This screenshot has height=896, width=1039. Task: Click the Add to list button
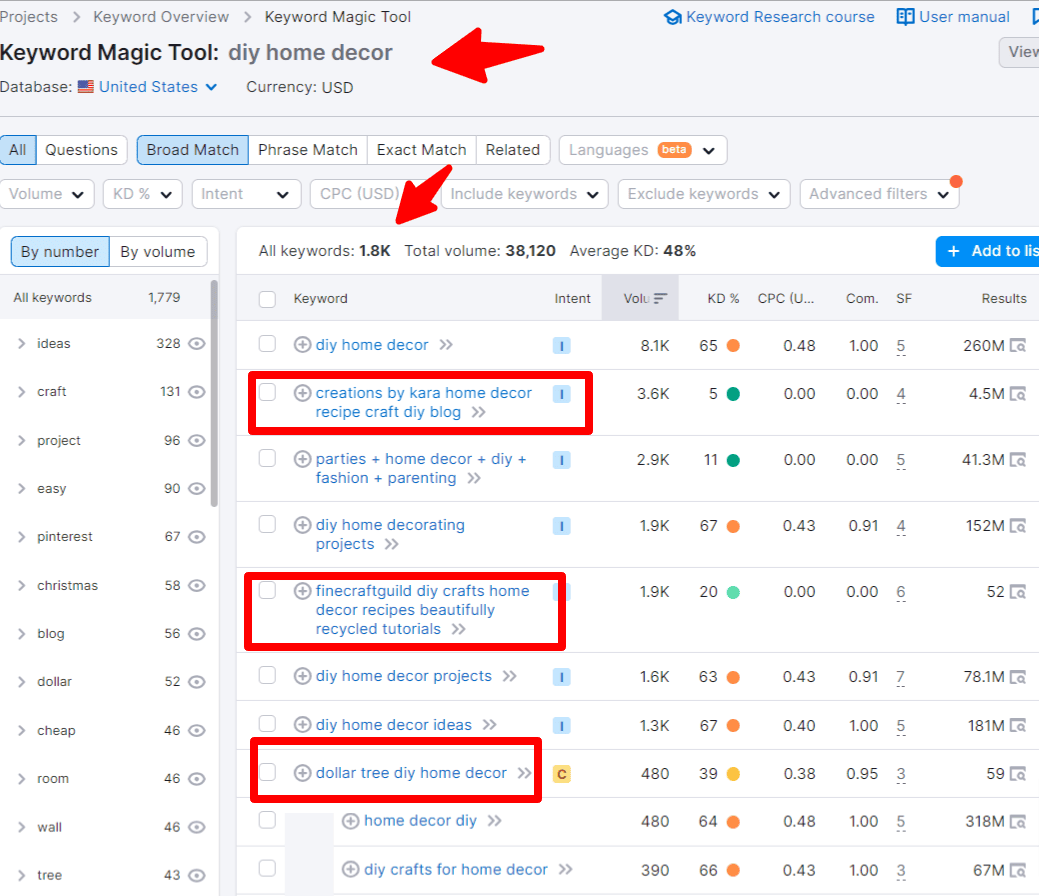[999, 251]
